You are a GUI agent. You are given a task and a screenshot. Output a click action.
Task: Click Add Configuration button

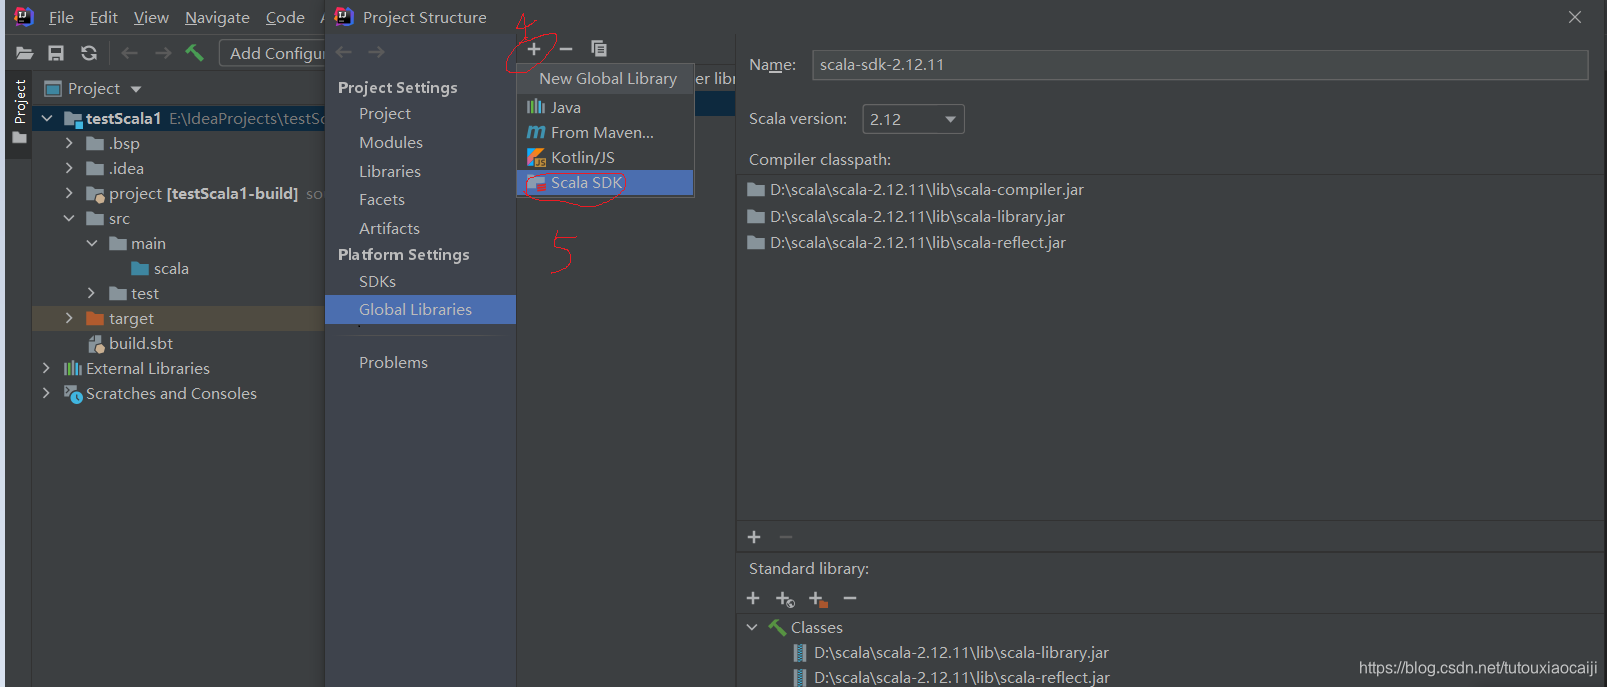[273, 53]
